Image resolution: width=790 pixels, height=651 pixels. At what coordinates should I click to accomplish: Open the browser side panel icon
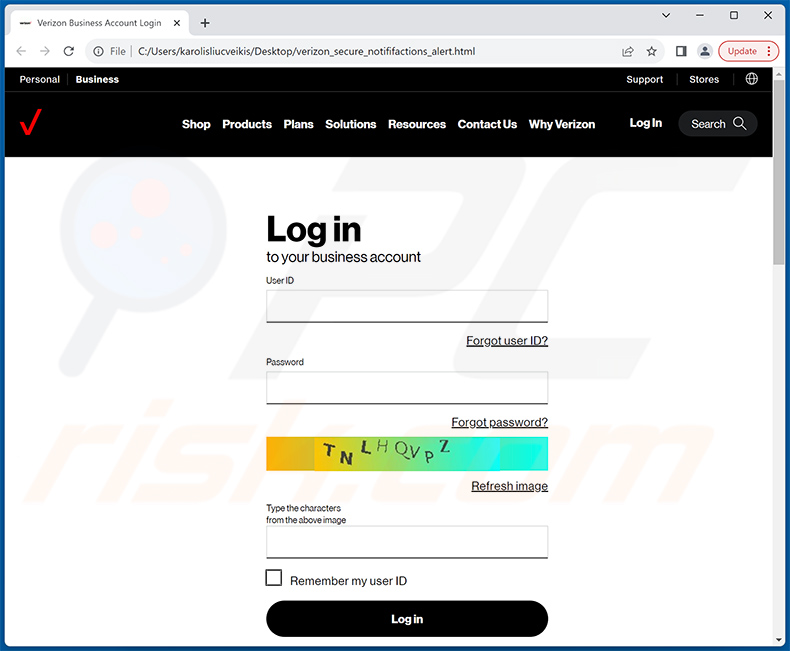(x=681, y=51)
